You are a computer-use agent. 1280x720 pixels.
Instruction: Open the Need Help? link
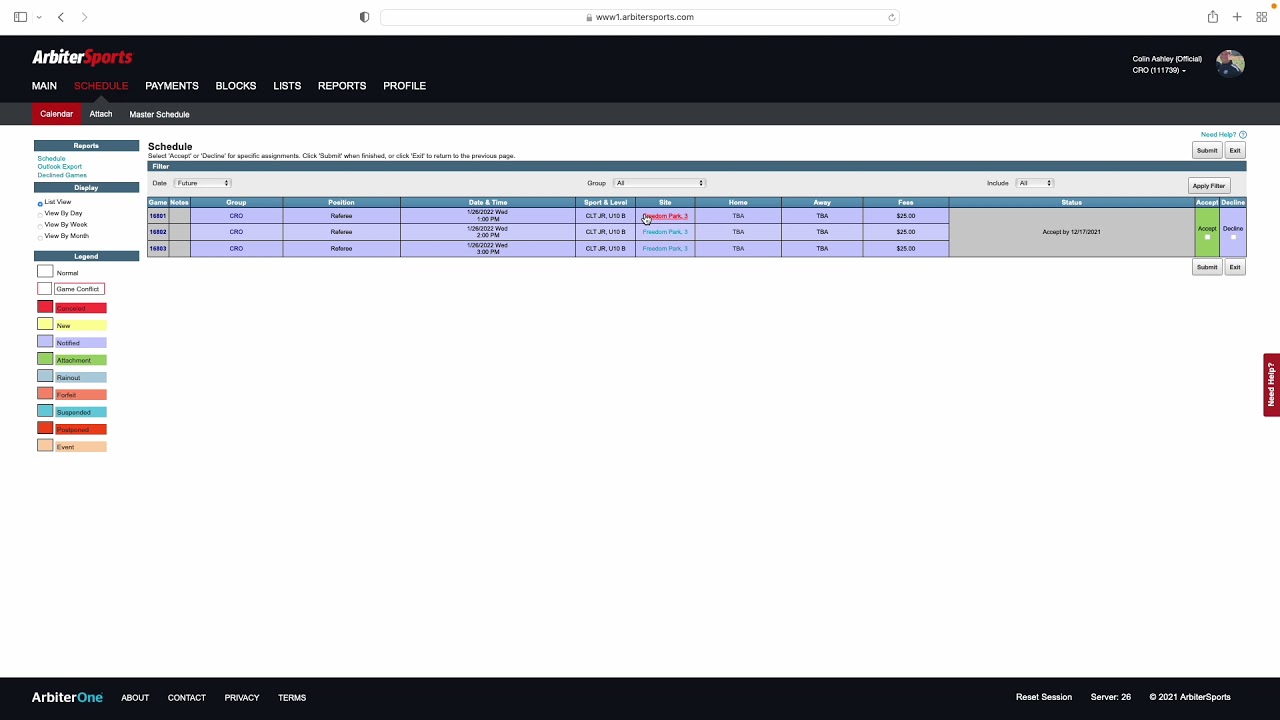point(1218,134)
